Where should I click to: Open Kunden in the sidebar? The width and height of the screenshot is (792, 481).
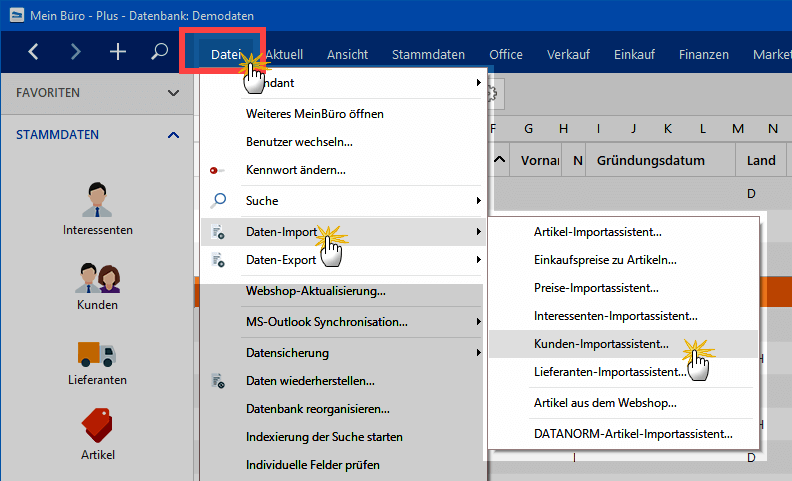click(97, 286)
